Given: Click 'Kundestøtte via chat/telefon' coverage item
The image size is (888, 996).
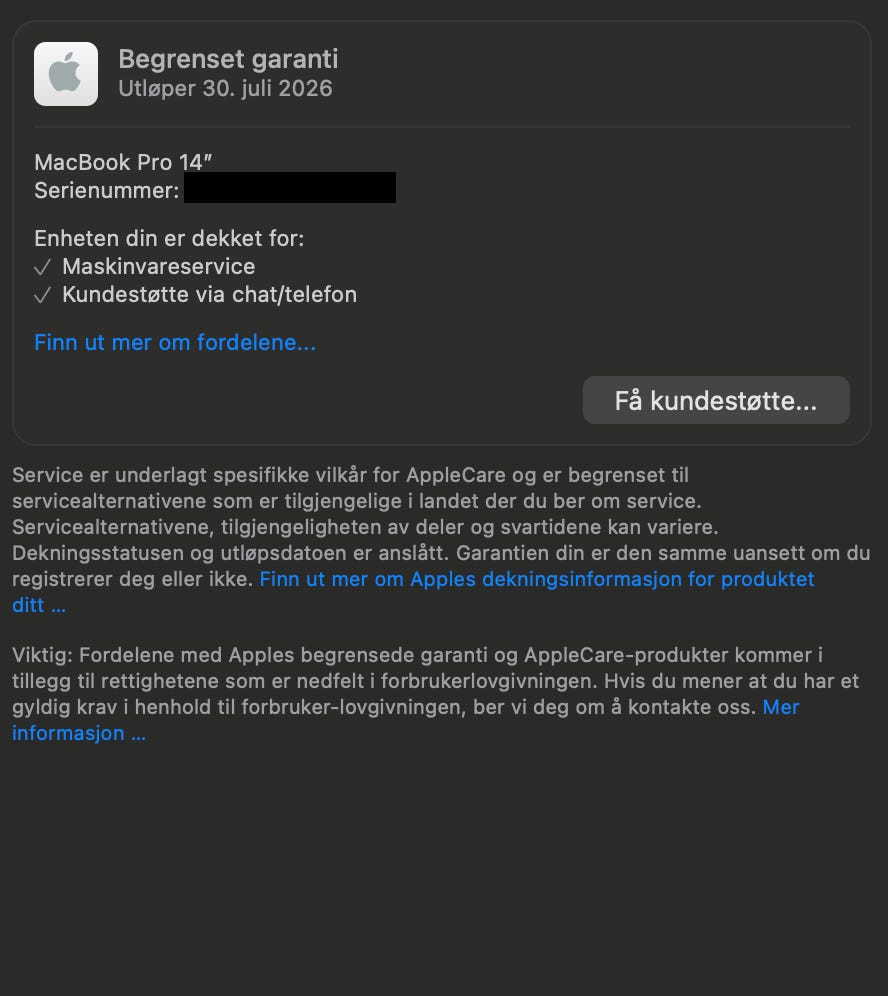Looking at the screenshot, I should click(x=210, y=295).
